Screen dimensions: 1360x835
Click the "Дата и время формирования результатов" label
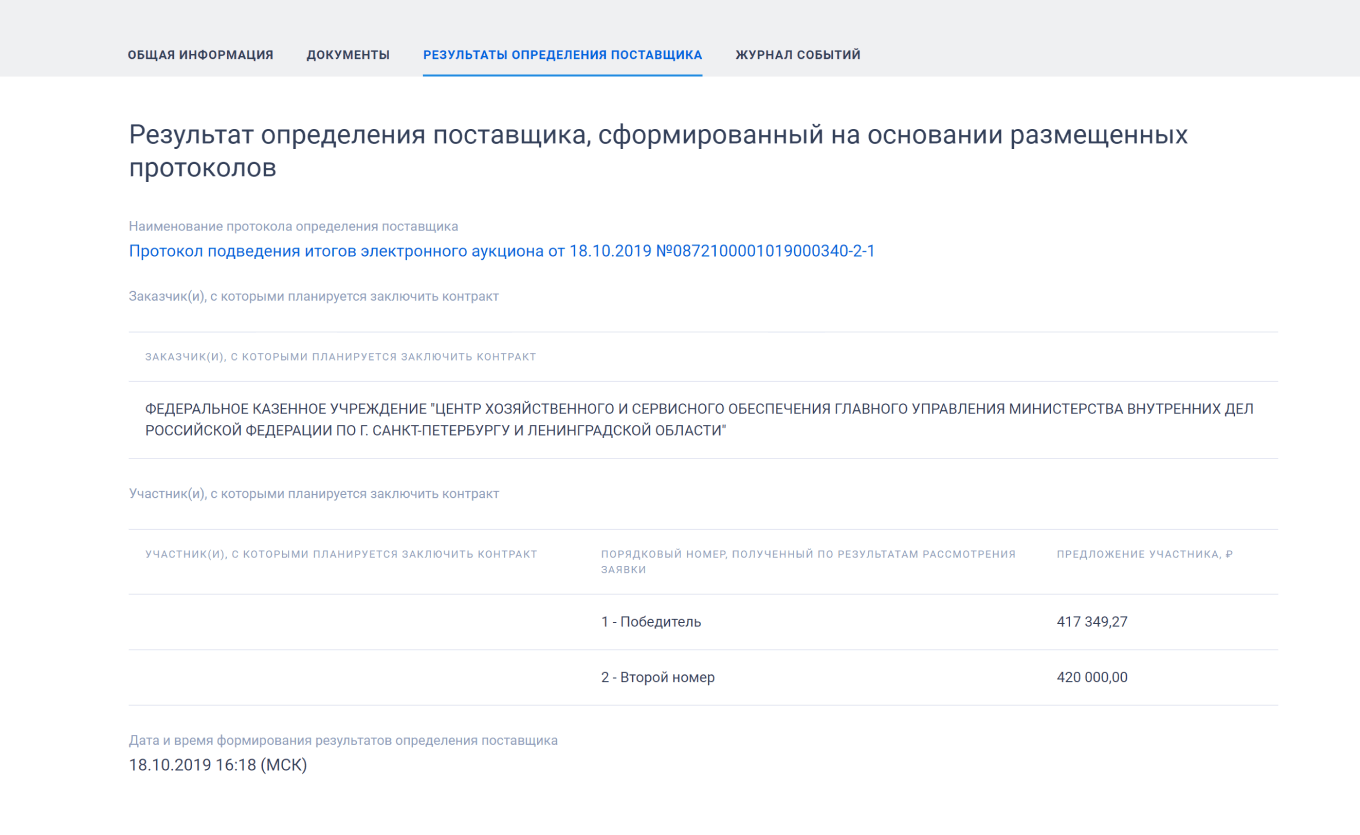pyautogui.click(x=343, y=740)
